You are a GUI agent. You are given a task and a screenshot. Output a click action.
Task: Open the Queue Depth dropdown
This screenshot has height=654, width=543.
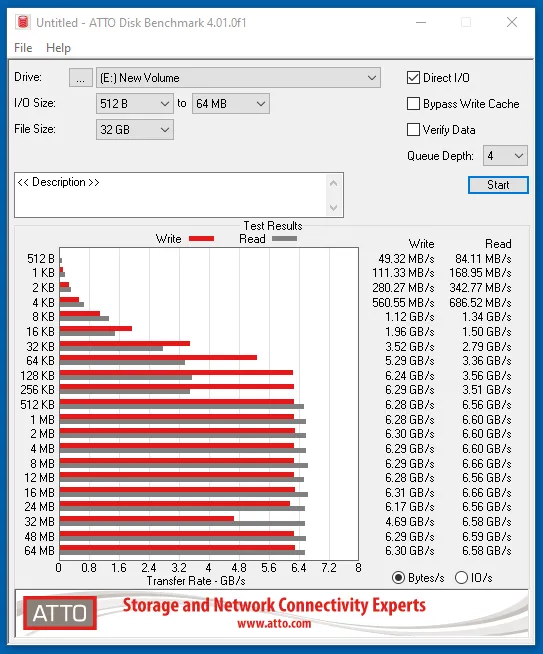click(505, 156)
